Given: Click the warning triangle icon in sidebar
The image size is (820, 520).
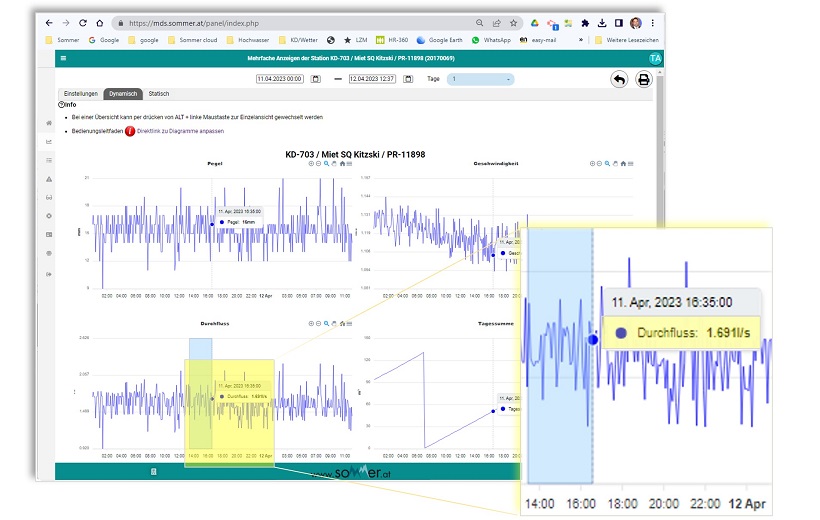Looking at the screenshot, I should [49, 178].
